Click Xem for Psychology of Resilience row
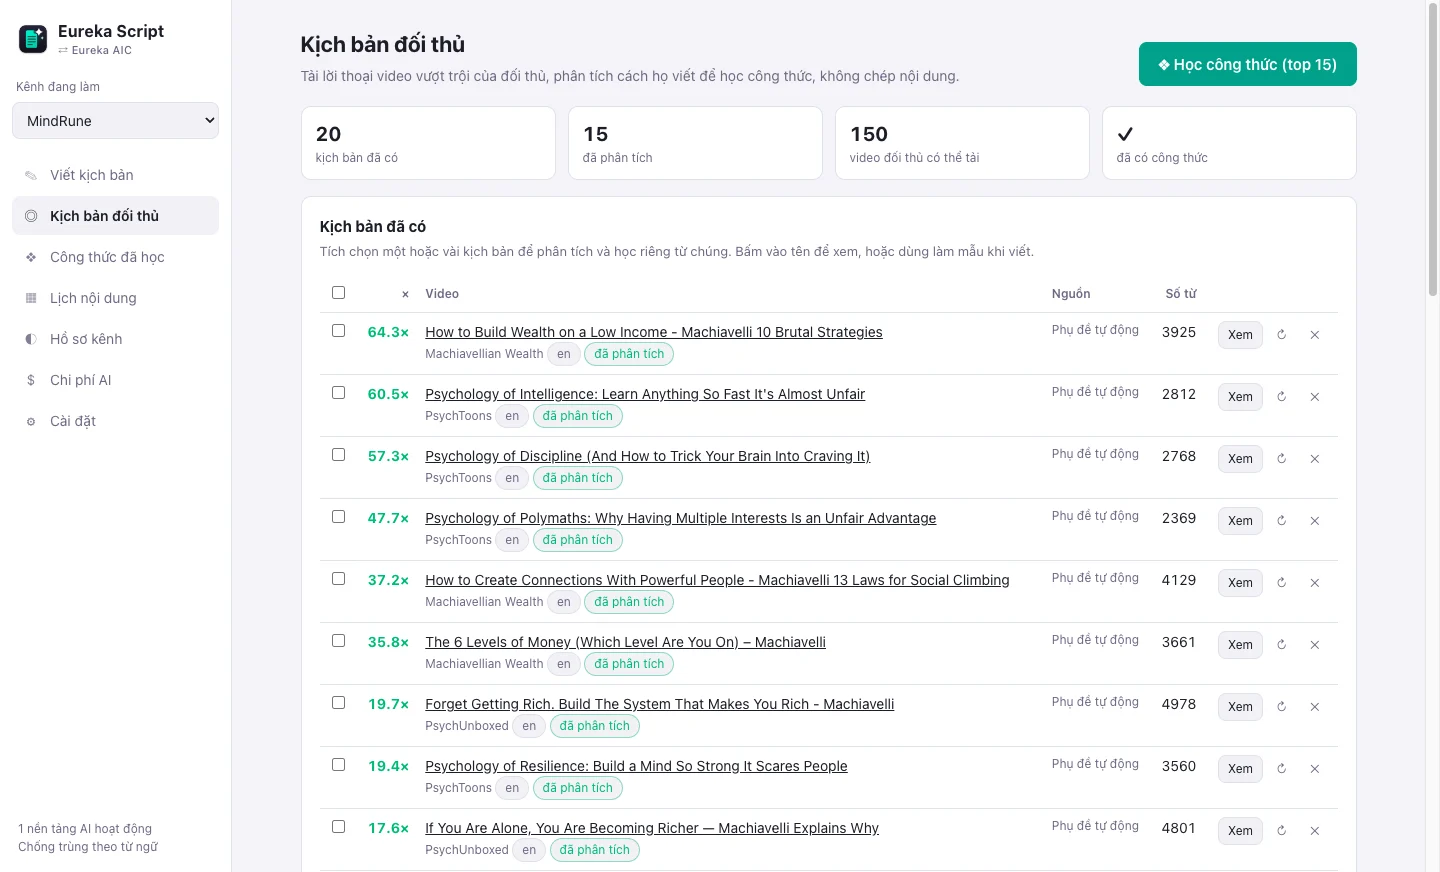The width and height of the screenshot is (1440, 872). (x=1240, y=769)
